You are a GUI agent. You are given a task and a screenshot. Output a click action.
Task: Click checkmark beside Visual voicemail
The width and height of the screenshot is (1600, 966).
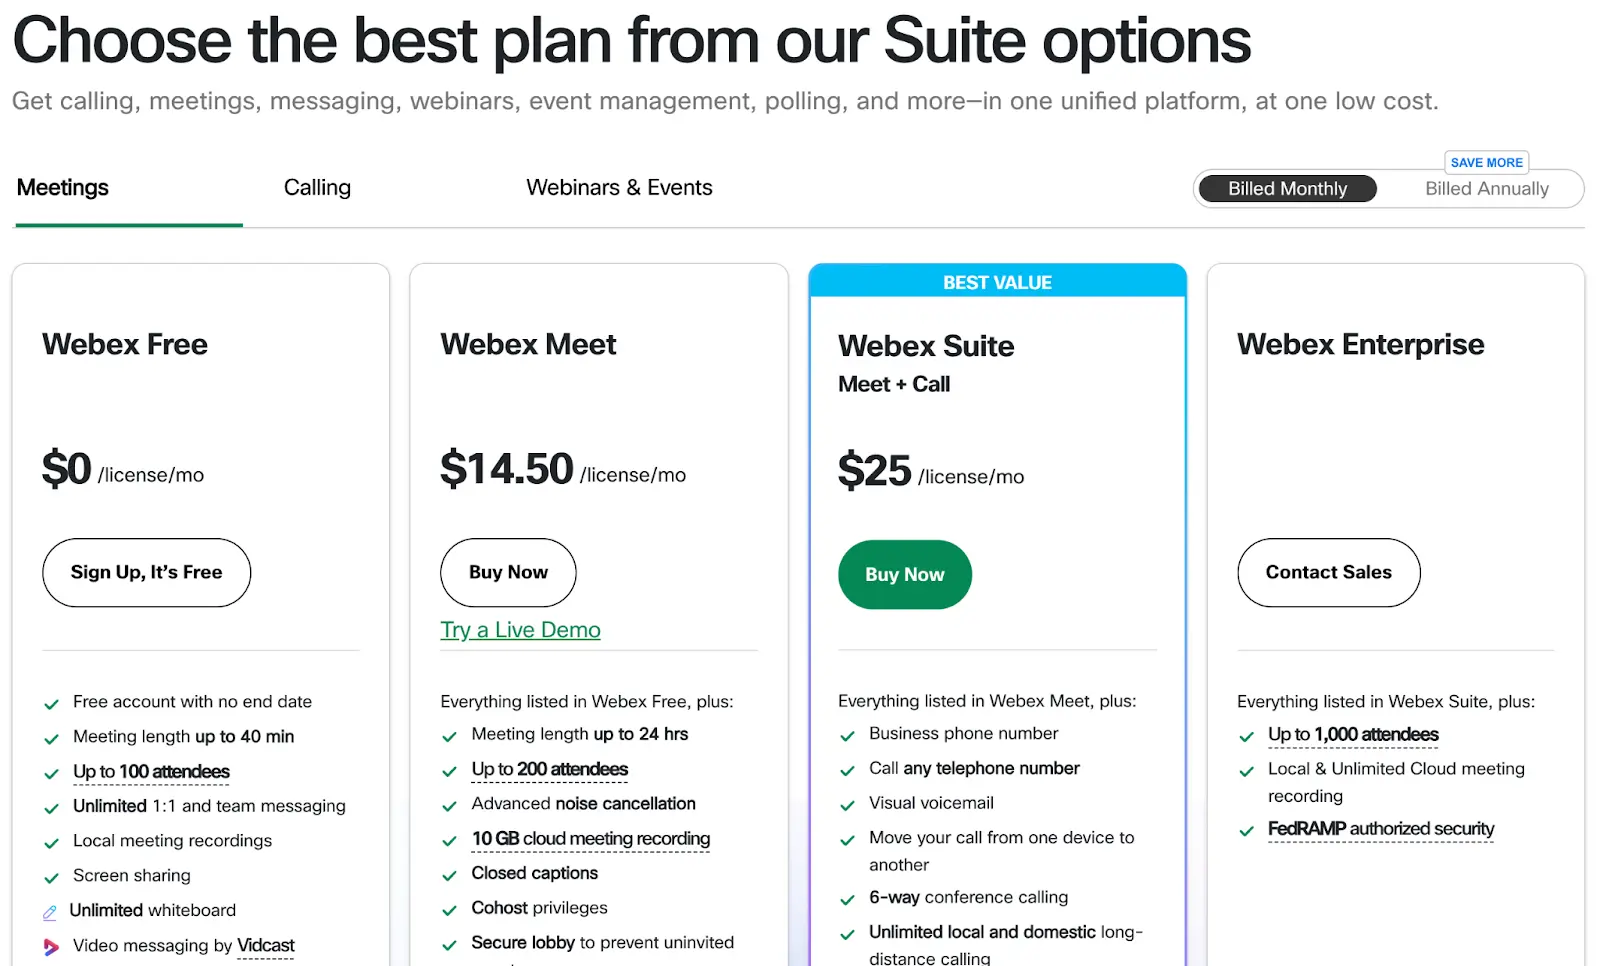click(x=847, y=805)
